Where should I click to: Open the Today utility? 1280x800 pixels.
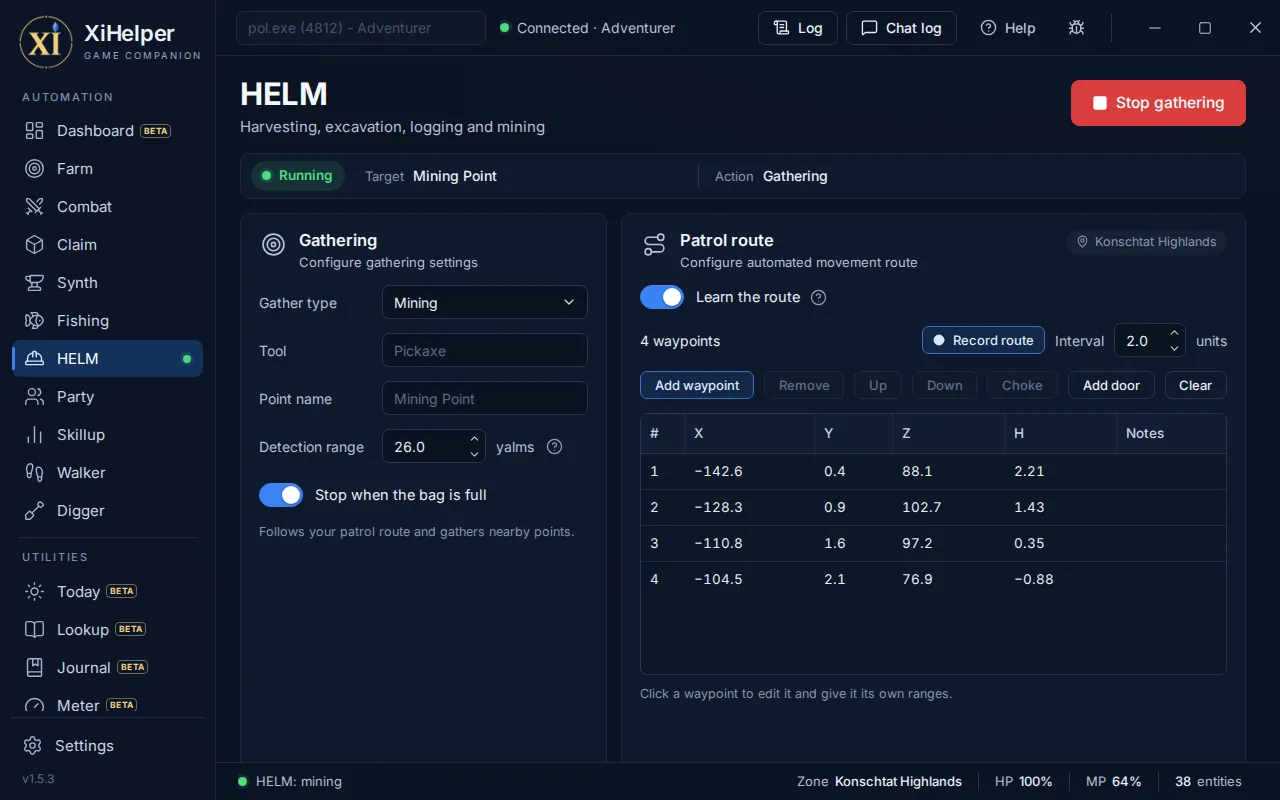108,592
